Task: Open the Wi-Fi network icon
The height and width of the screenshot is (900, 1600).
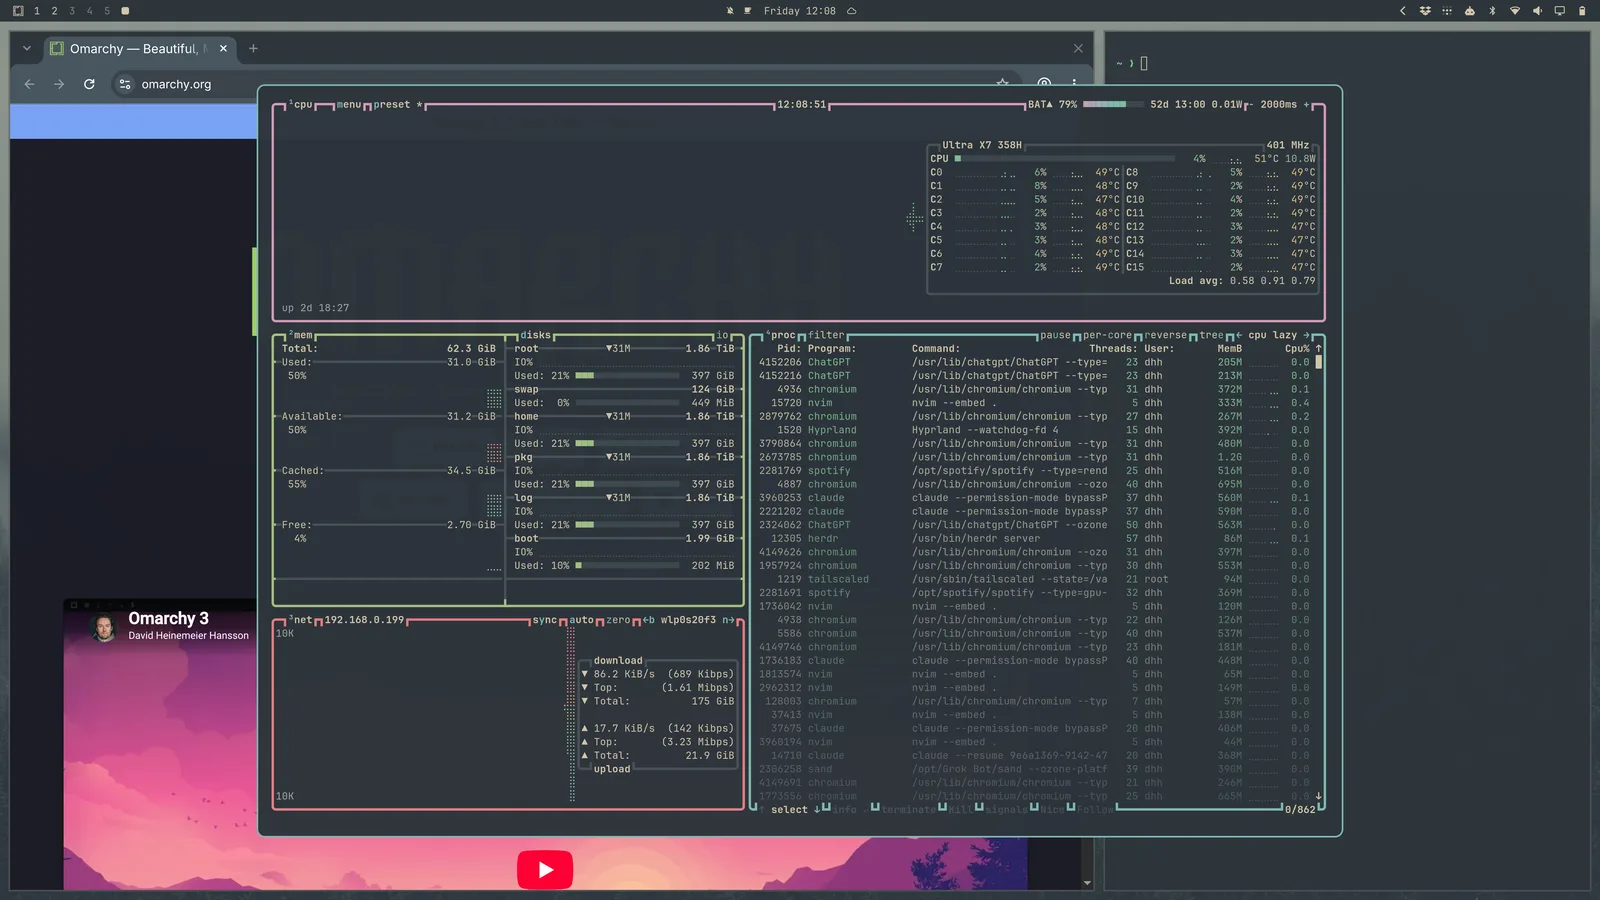Action: [x=1514, y=11]
